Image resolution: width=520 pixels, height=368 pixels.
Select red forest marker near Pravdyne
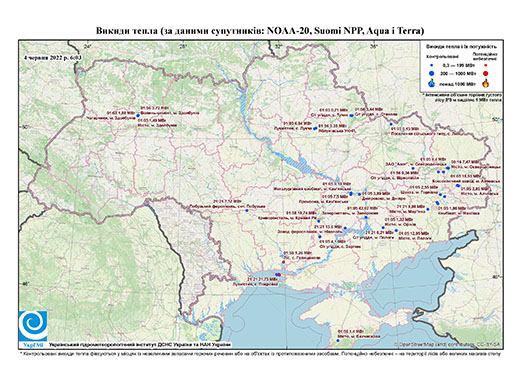[283, 262]
